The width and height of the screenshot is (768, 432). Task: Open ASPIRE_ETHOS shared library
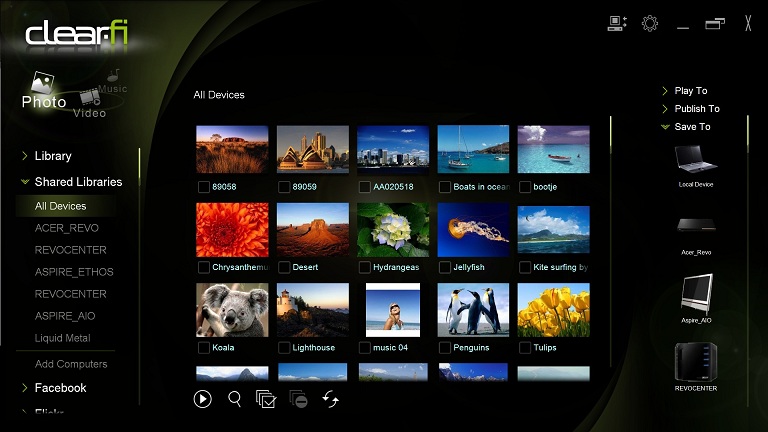pos(74,272)
